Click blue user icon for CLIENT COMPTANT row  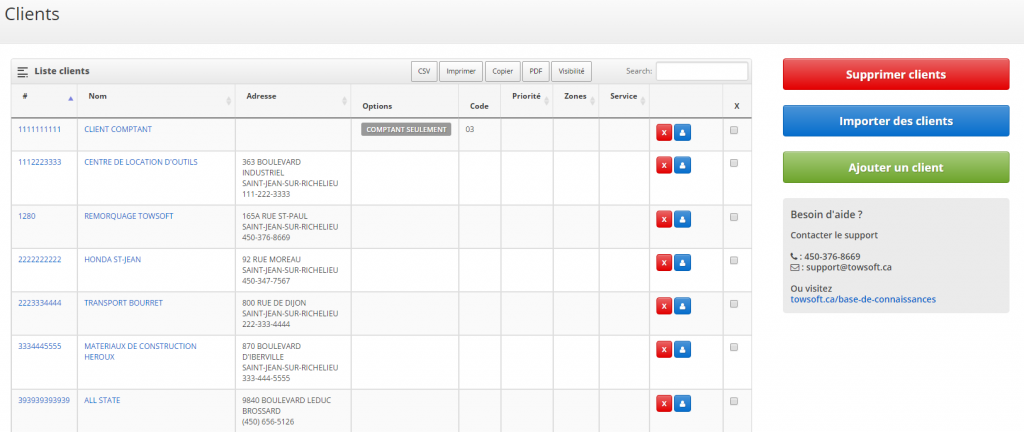point(682,132)
